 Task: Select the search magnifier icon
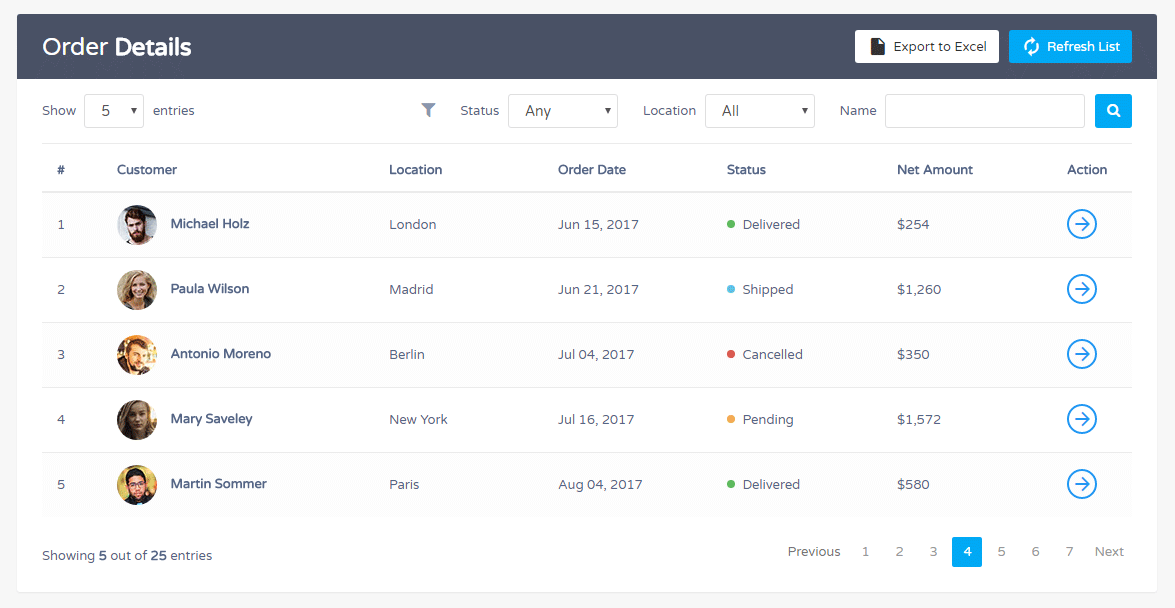tap(1113, 110)
